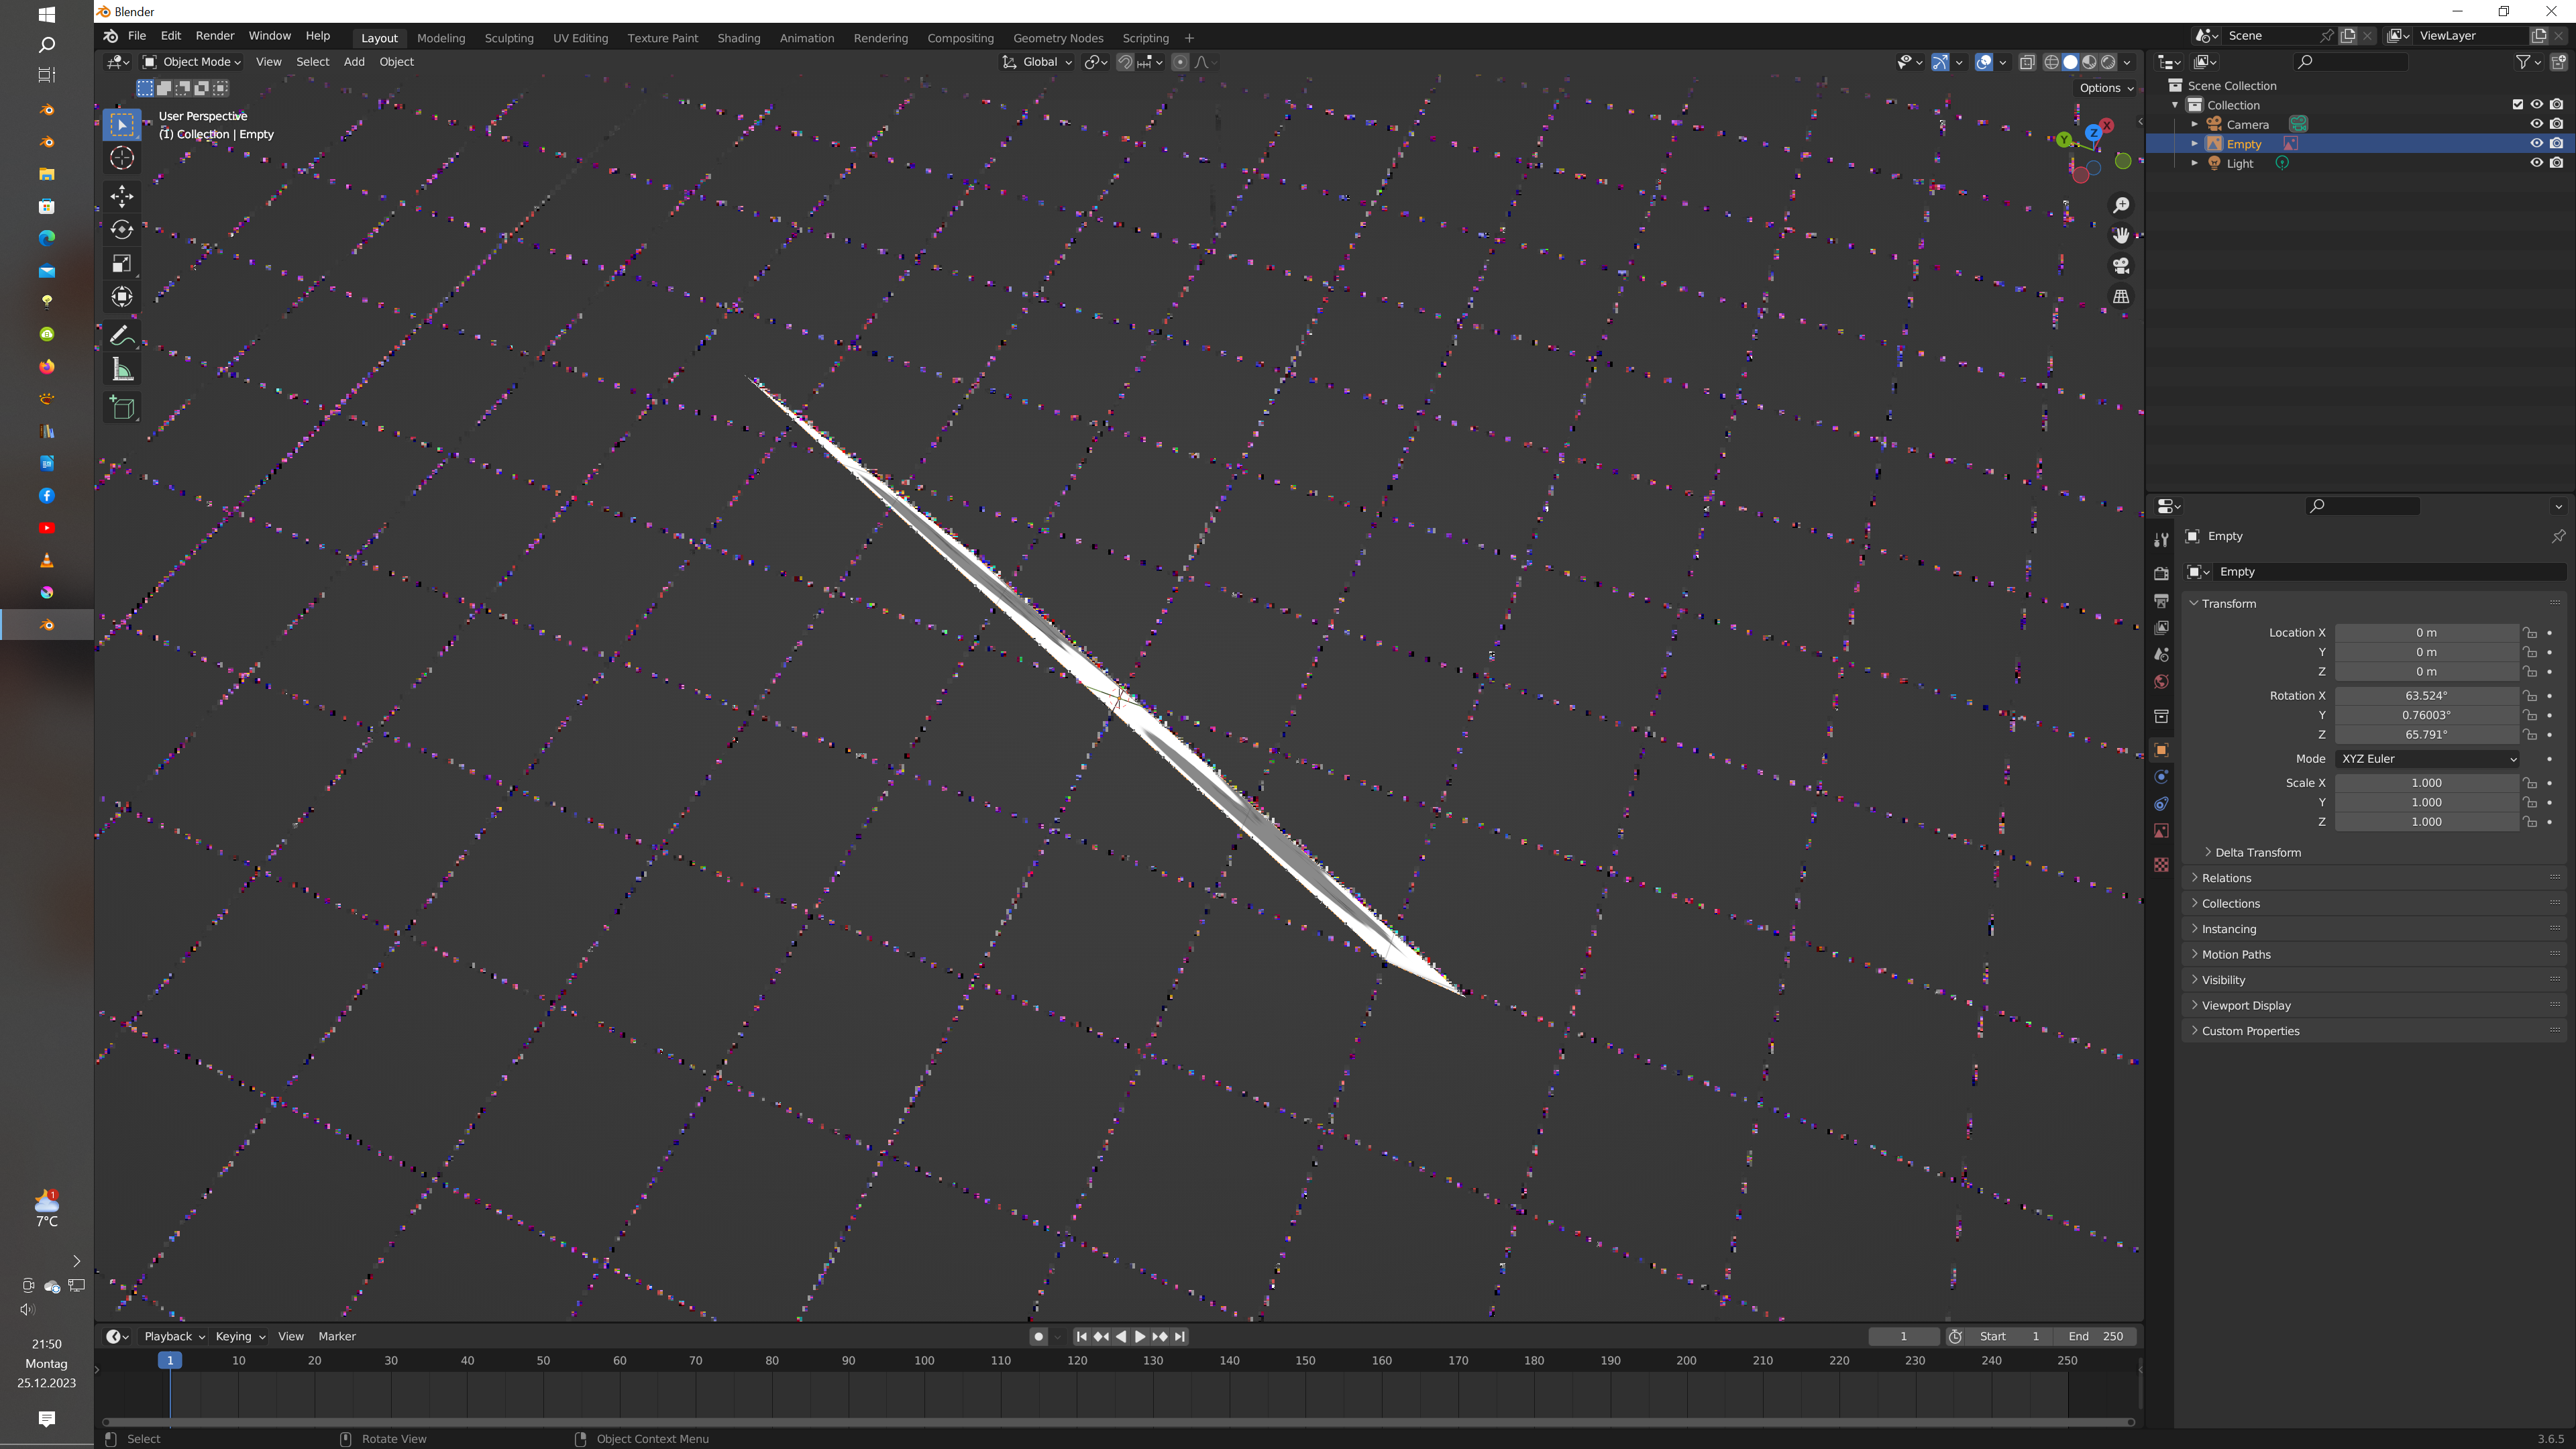Viewport: 2576px width, 1449px height.
Task: Select the Scale tool in the toolbar
Action: point(122,263)
